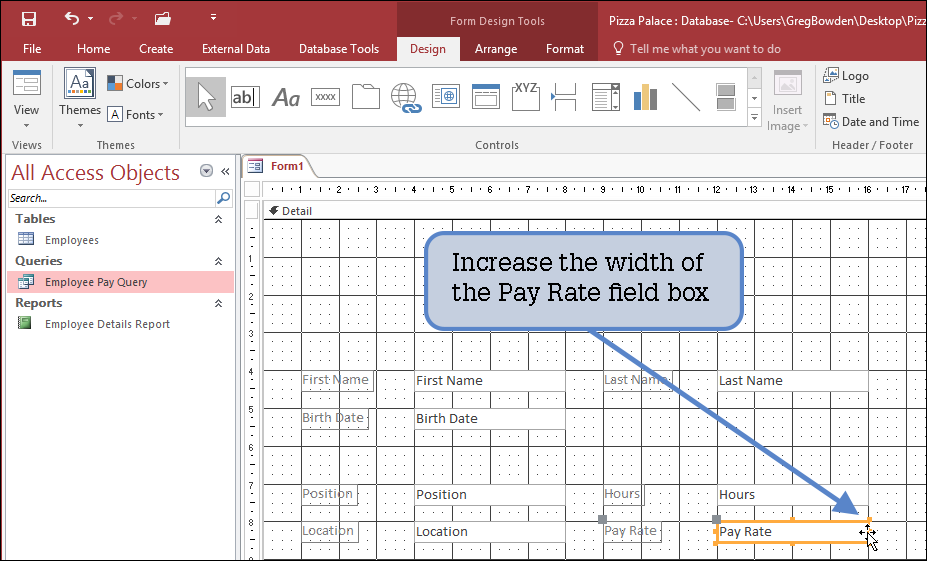Switch to the Home ribbon tab
This screenshot has width=927, height=561.
click(x=93, y=49)
